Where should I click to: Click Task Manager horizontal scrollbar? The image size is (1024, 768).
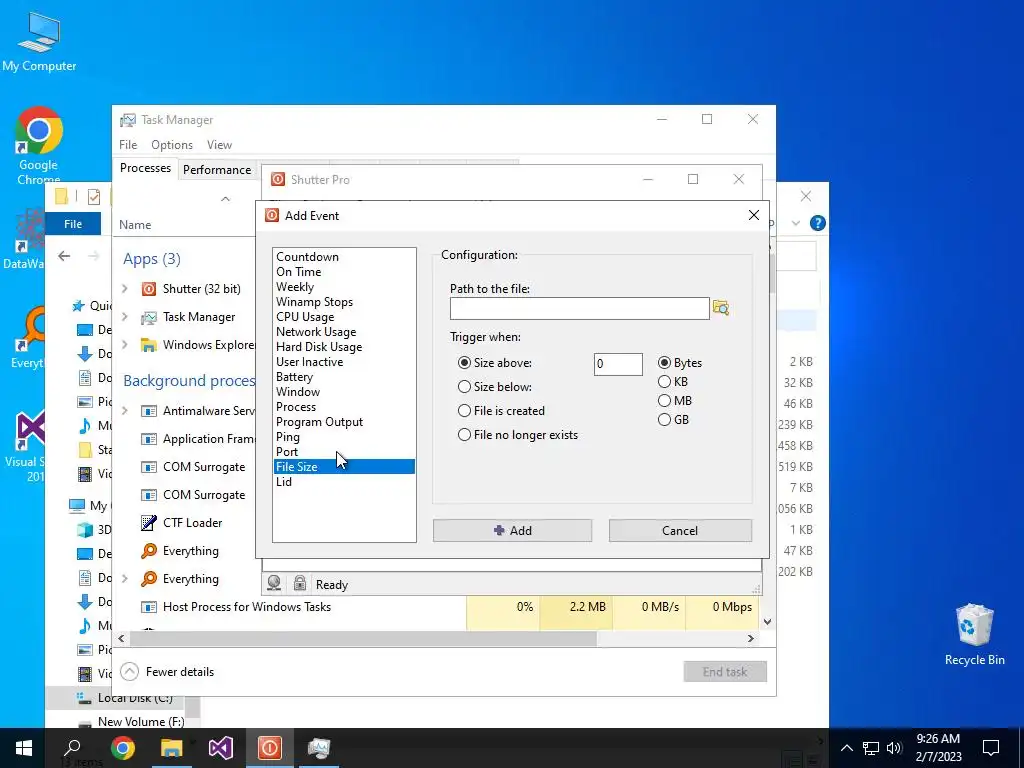pos(364,639)
